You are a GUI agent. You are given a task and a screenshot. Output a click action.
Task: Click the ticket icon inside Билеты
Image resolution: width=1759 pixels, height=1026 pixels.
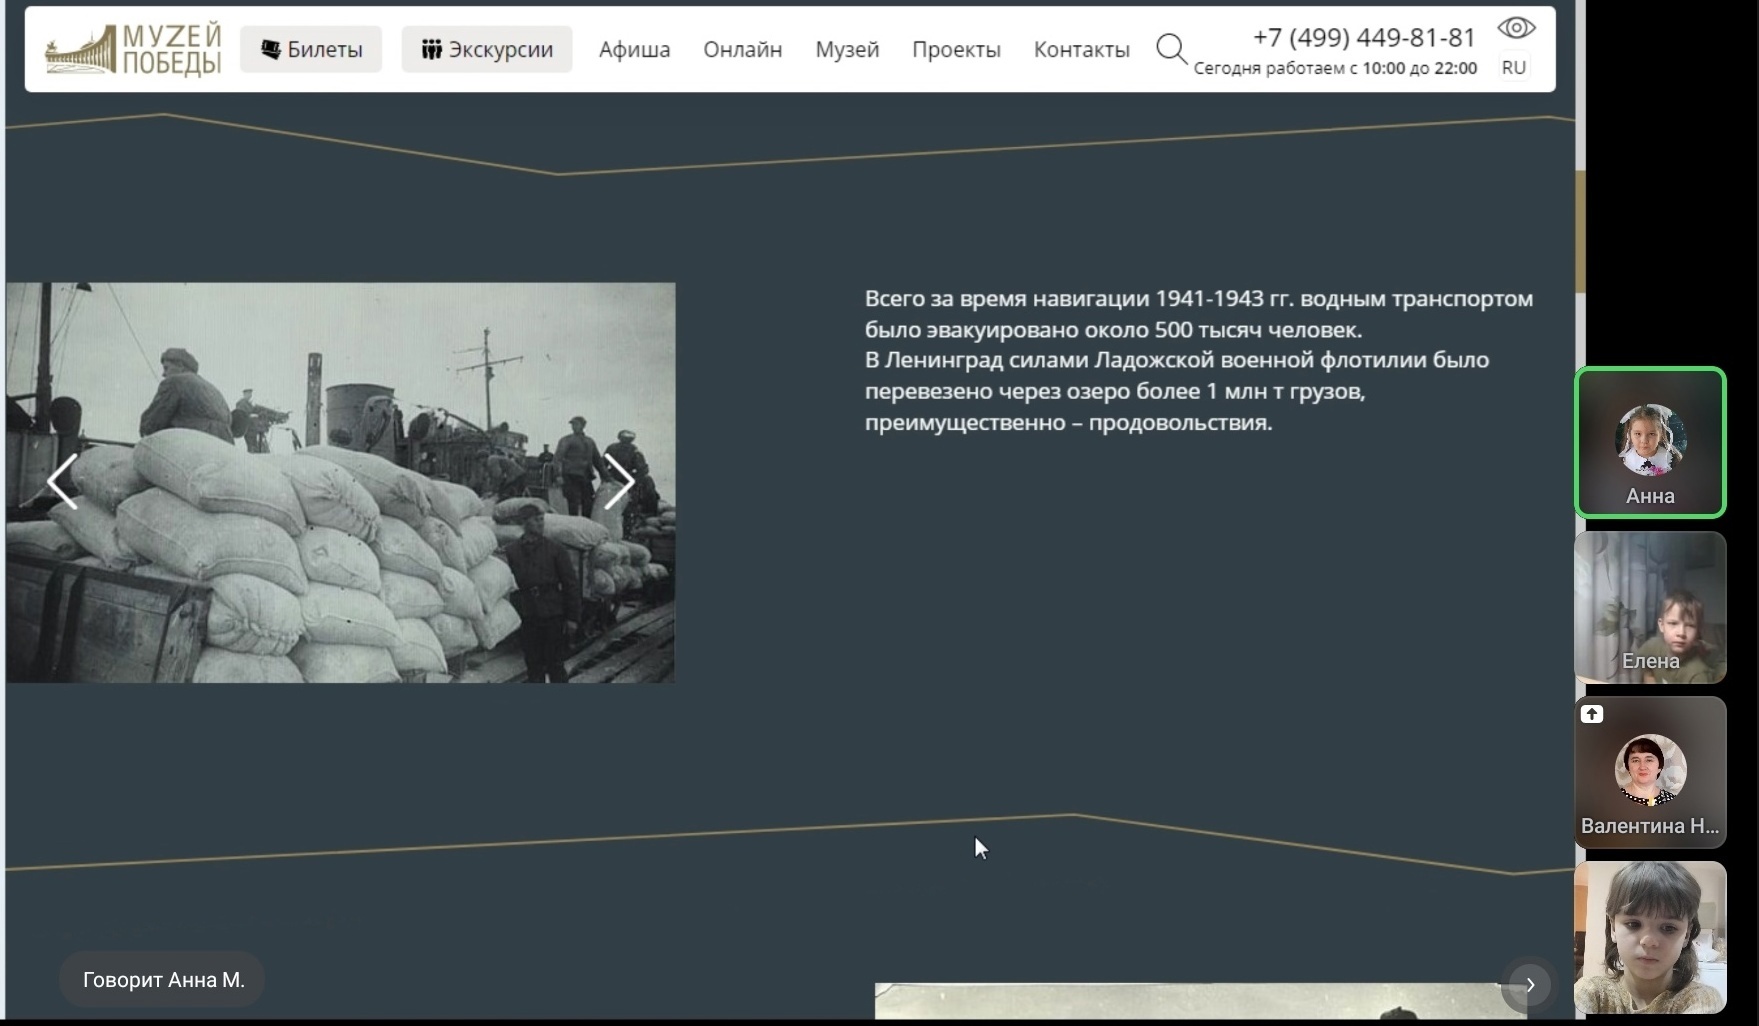270,49
